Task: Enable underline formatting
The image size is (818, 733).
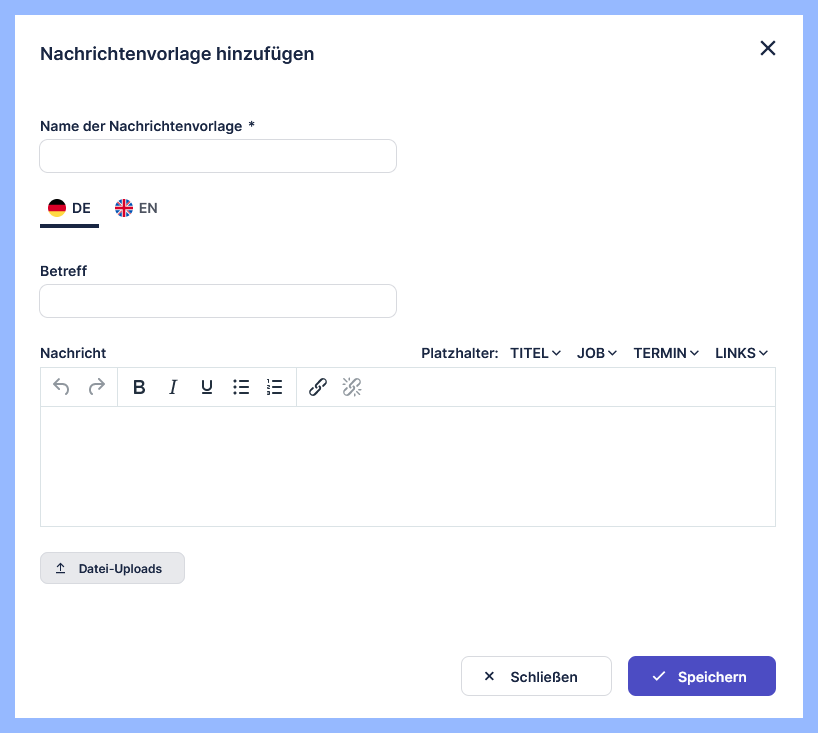Action: [206, 387]
